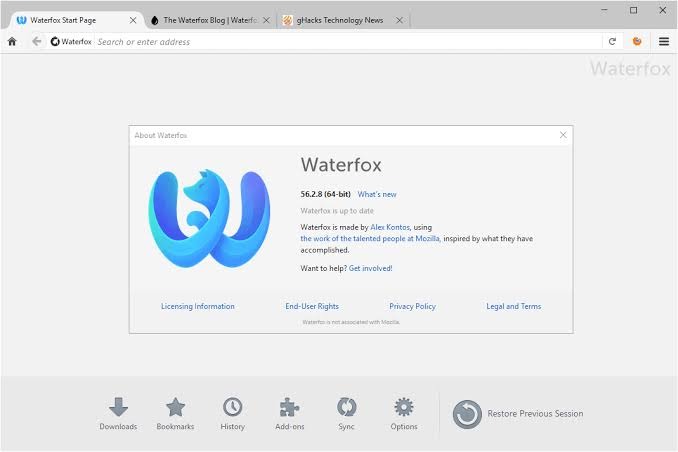Switch to gHacks Technology News tab

343,20
